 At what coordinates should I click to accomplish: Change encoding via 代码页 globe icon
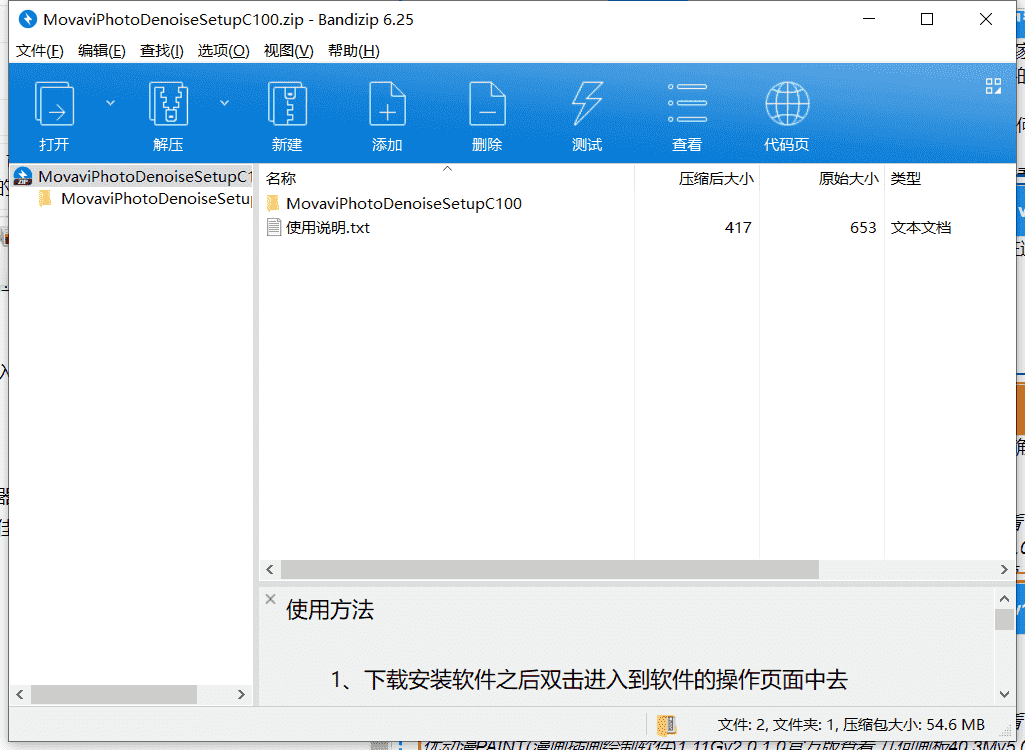tap(787, 116)
